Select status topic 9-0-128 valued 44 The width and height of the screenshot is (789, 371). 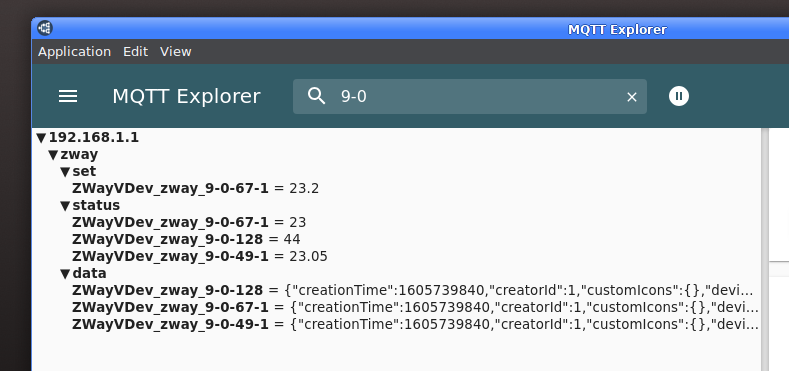click(186, 240)
